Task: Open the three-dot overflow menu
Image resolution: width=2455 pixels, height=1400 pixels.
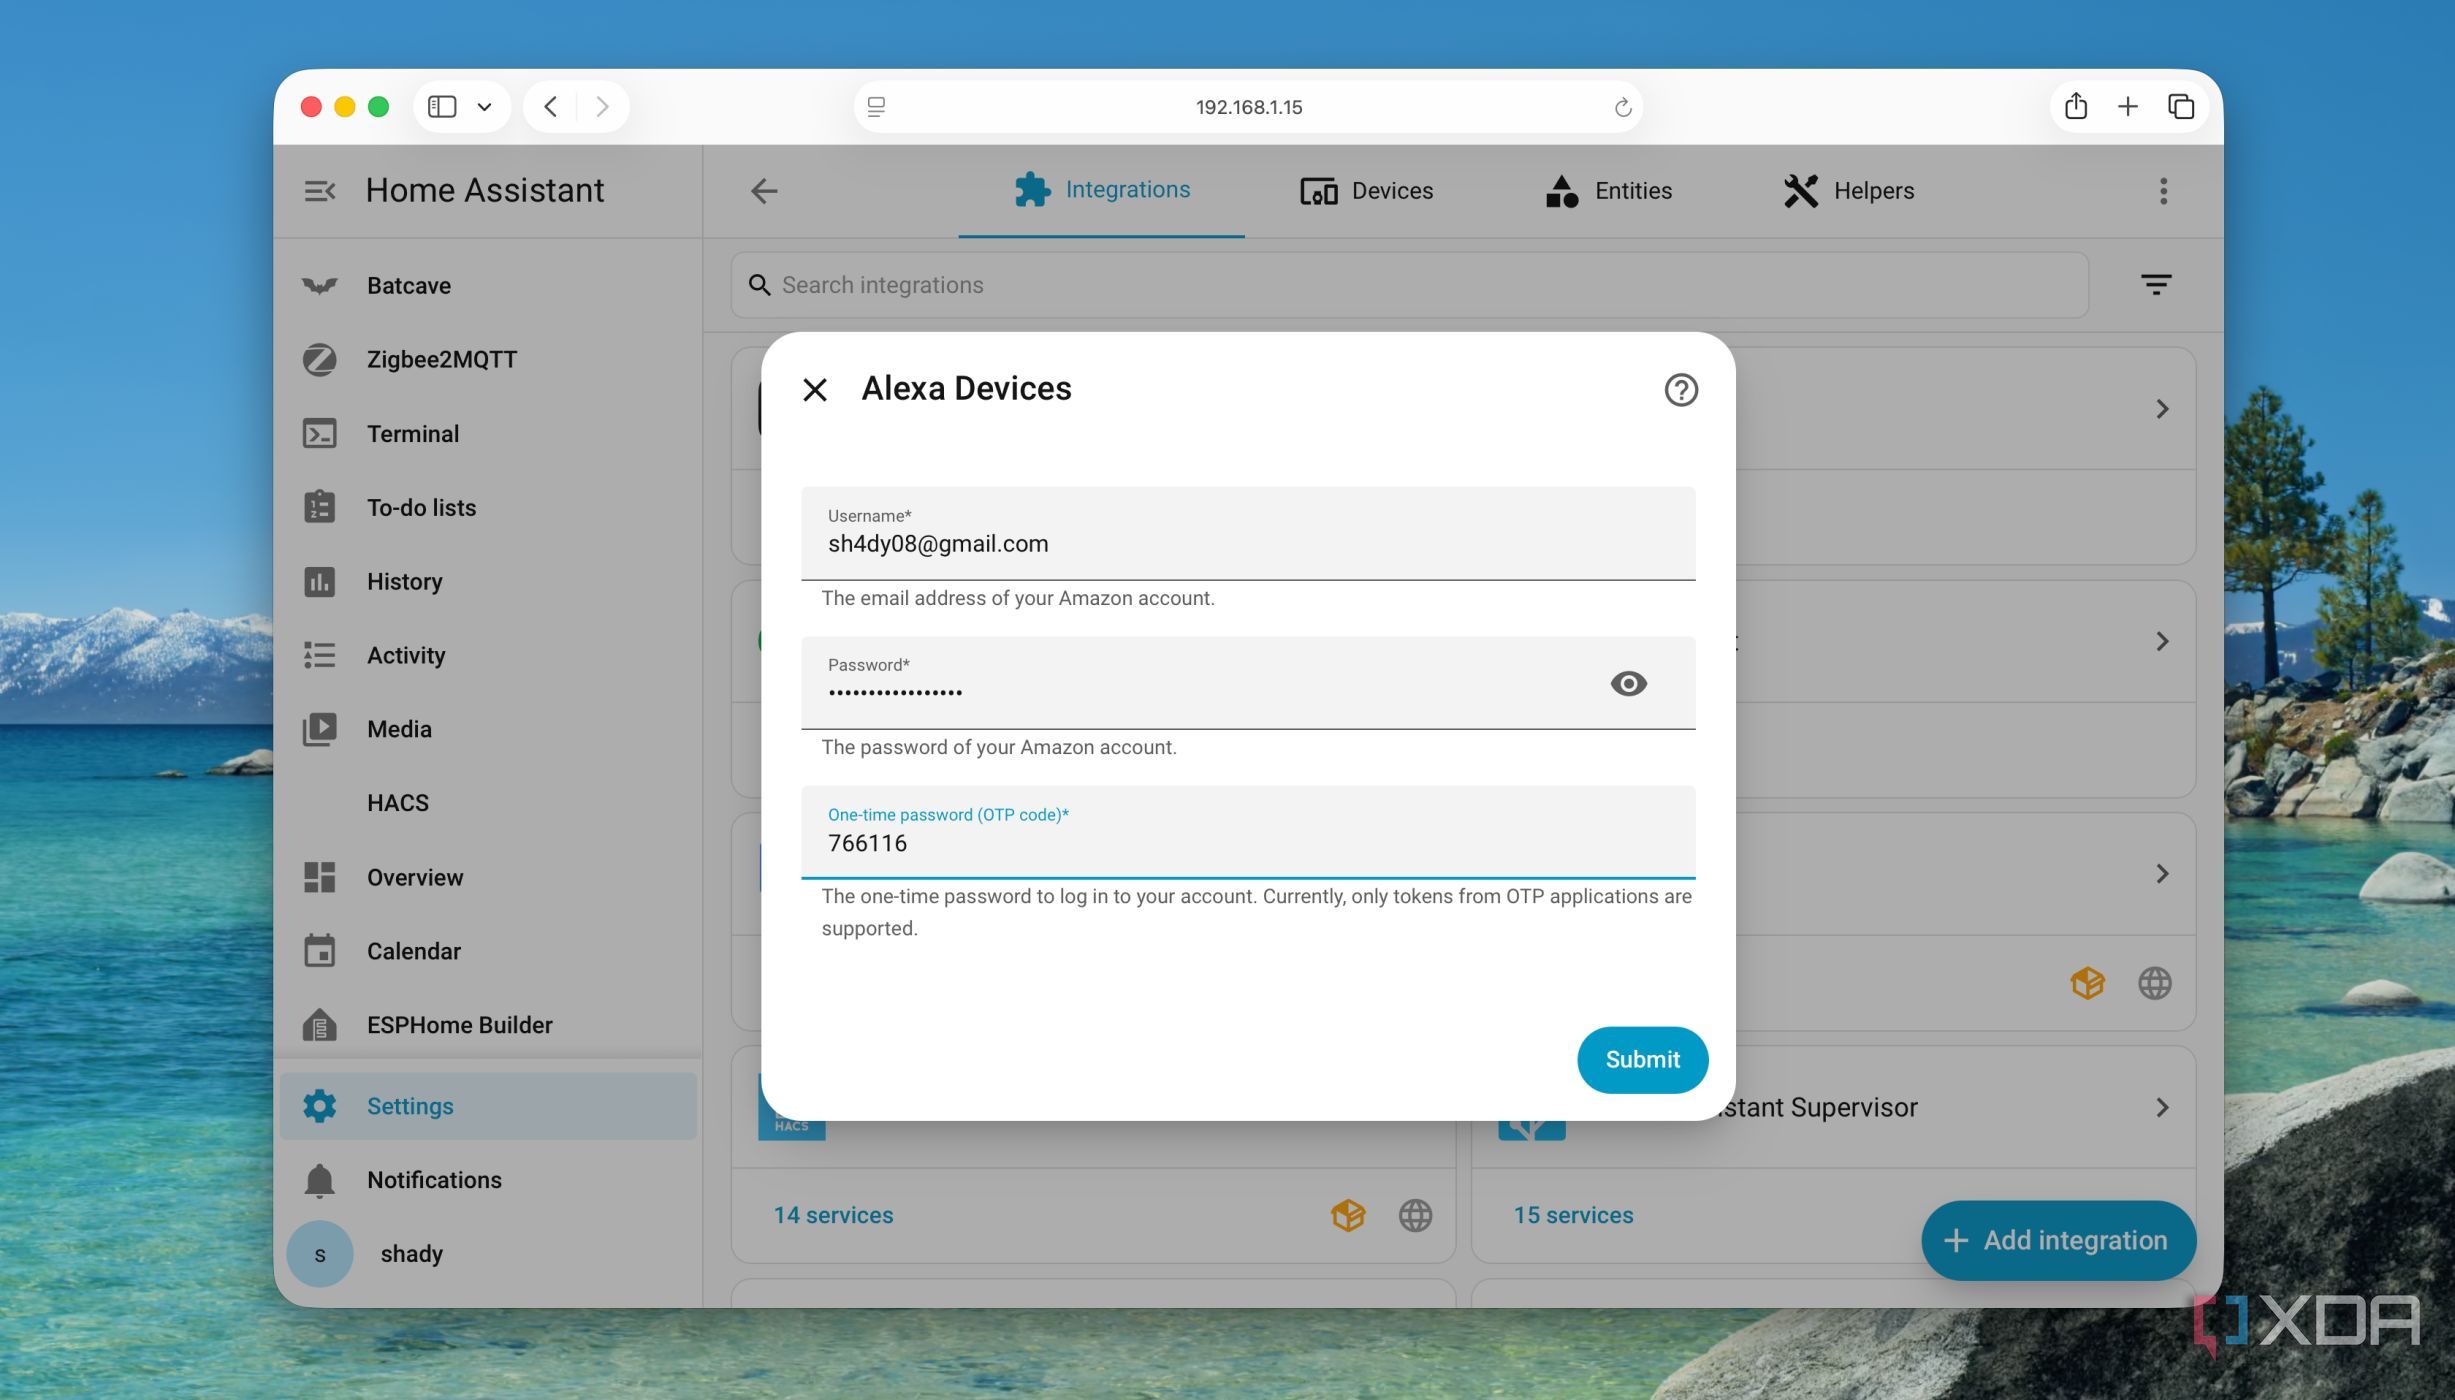Action: tap(2163, 191)
